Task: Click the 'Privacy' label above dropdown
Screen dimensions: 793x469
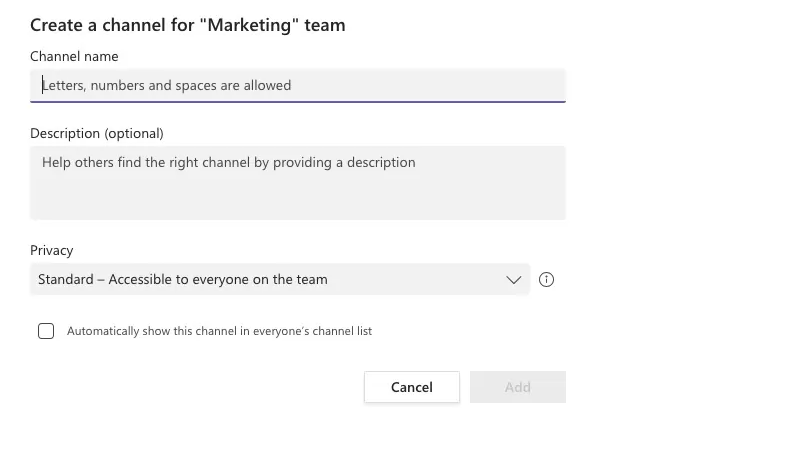Action: tap(52, 251)
